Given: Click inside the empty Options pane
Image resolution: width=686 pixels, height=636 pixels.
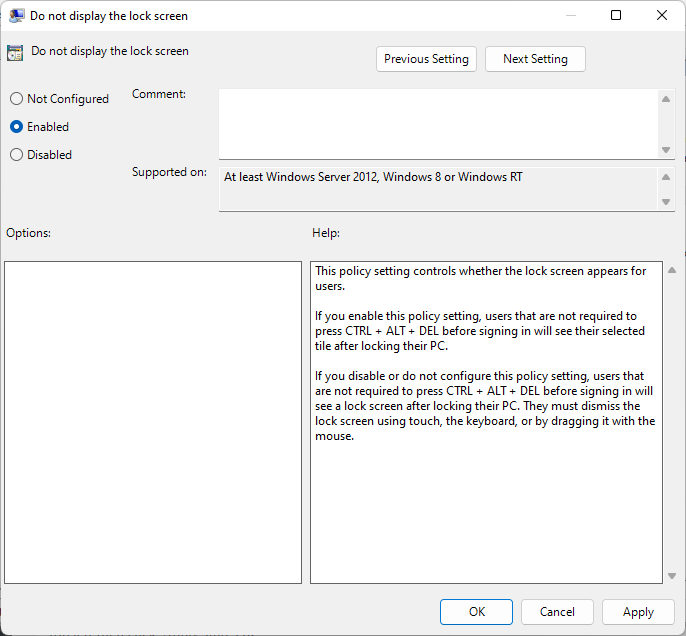Looking at the screenshot, I should [x=153, y=422].
